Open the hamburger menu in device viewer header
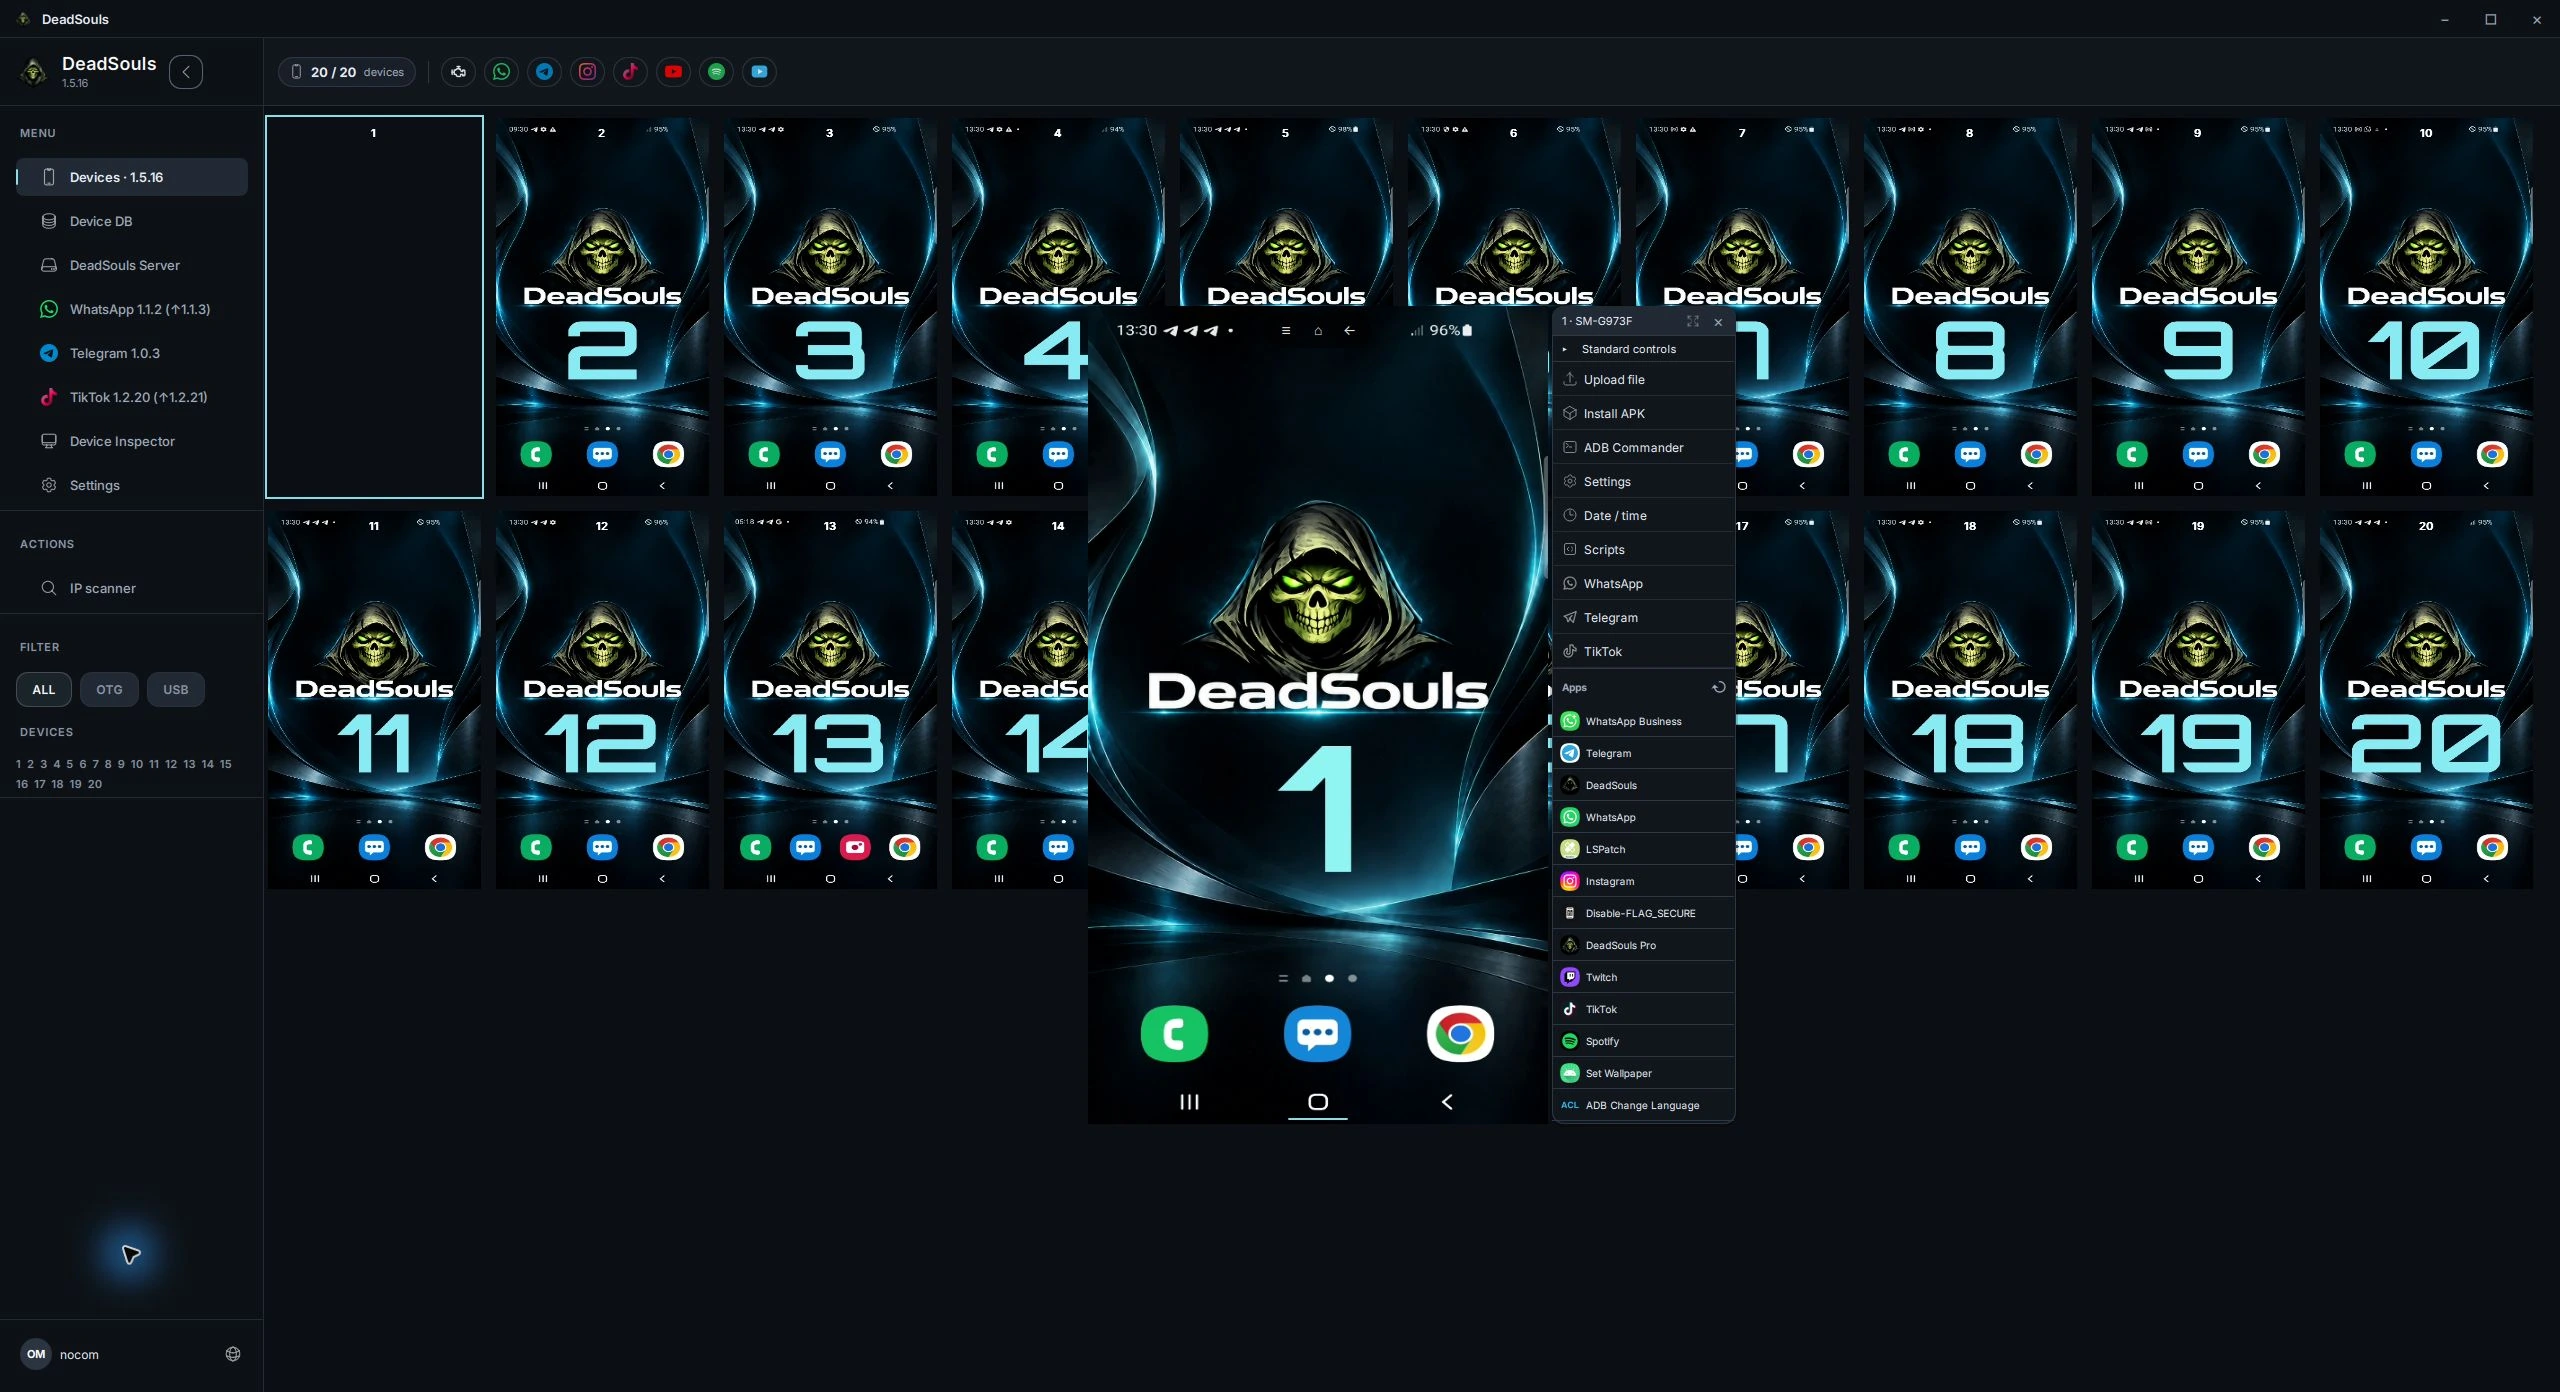Viewport: 2560px width, 1392px height. [1286, 331]
